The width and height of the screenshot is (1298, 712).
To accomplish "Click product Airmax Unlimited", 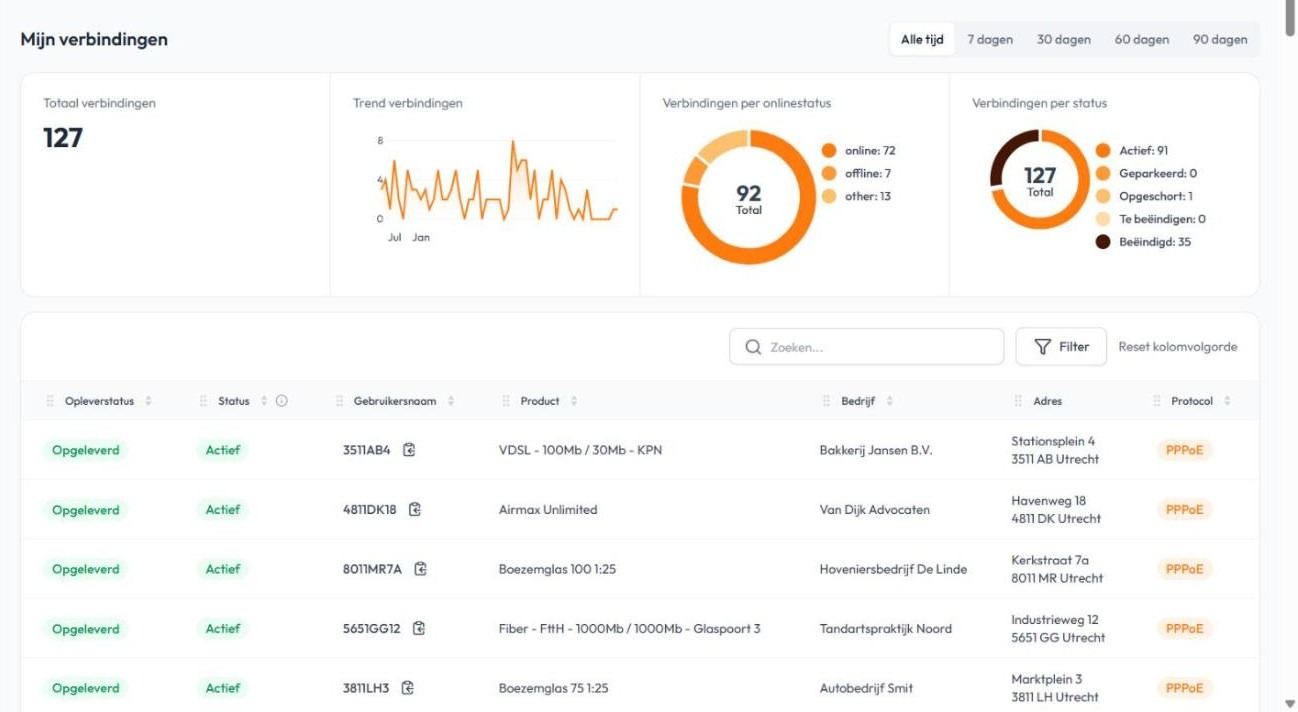I will click(548, 510).
